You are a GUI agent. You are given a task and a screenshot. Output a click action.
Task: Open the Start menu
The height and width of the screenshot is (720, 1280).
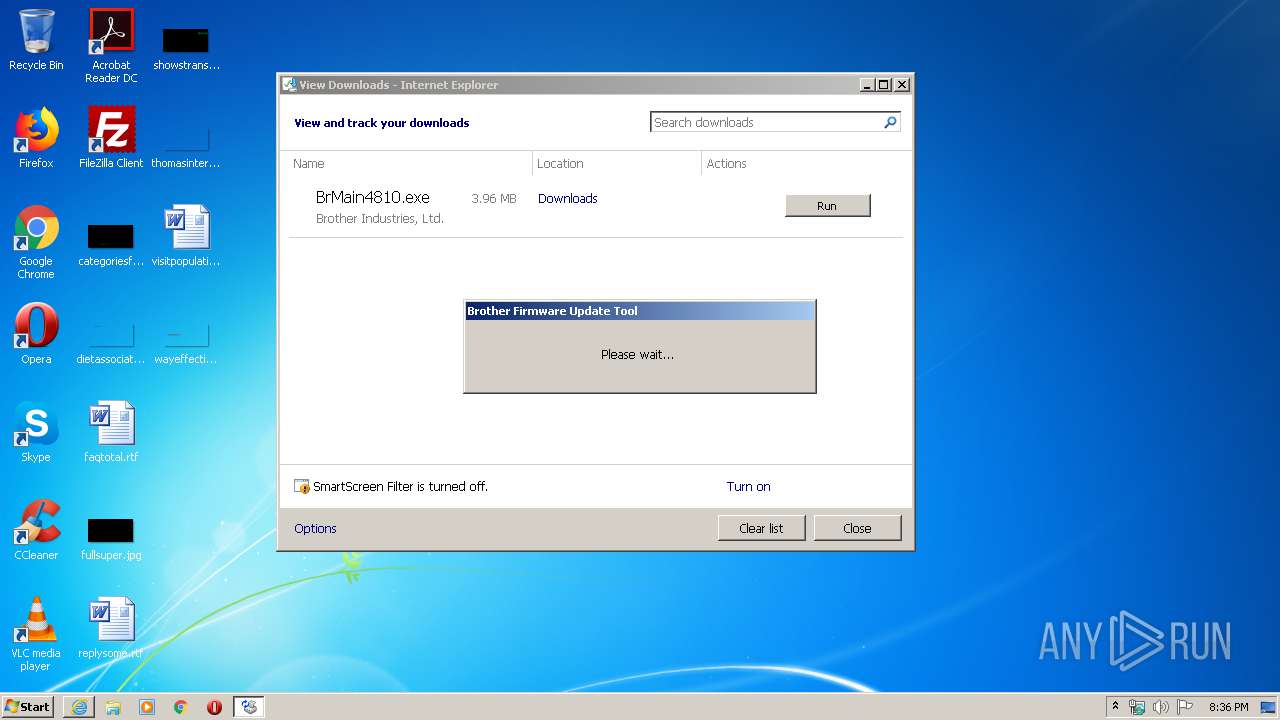coord(27,707)
